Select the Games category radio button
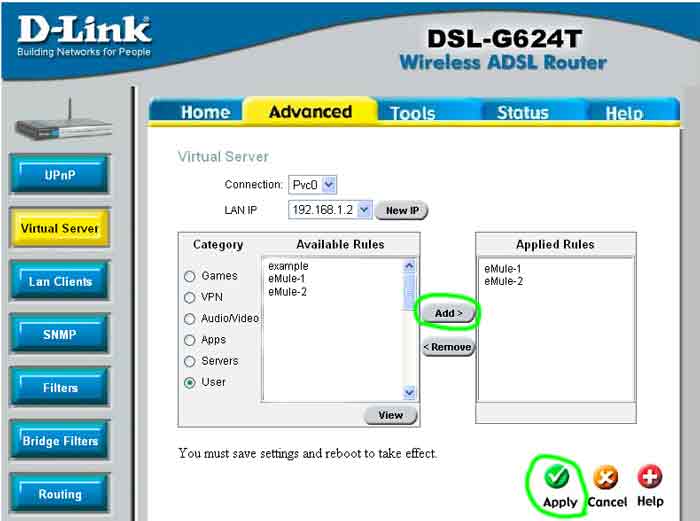The image size is (700, 521). click(190, 276)
